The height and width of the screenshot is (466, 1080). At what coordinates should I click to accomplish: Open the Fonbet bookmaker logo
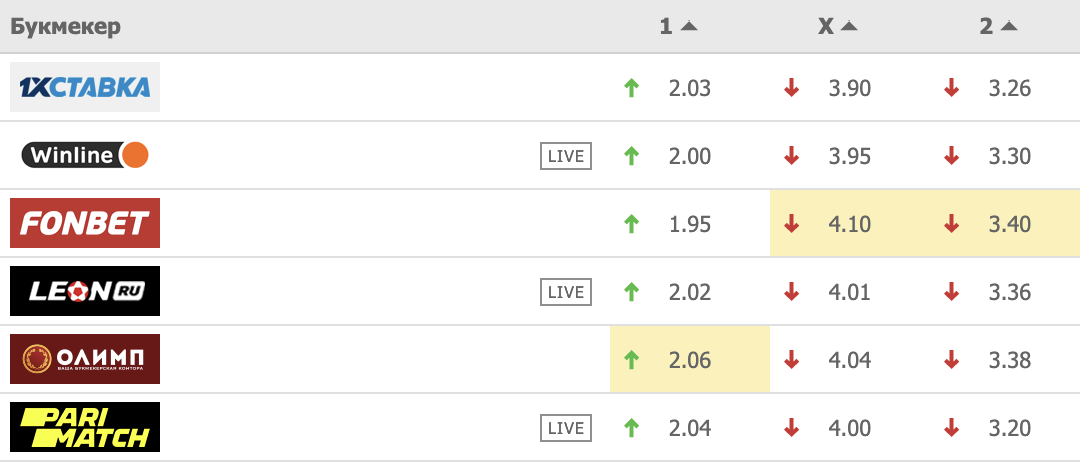tap(85, 223)
